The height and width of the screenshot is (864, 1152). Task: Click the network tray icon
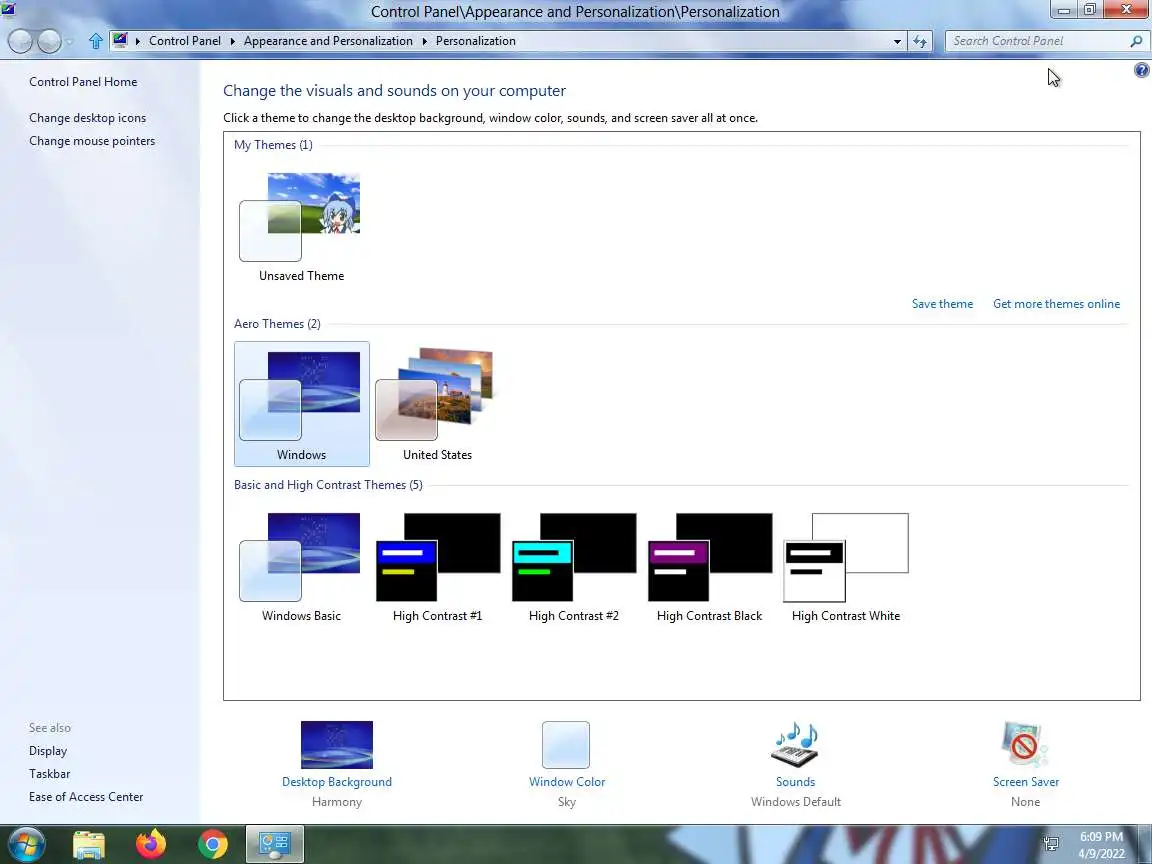pos(1051,843)
